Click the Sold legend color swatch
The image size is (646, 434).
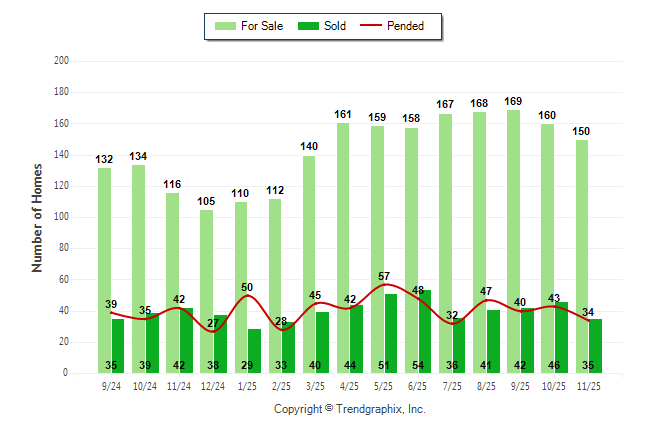(x=309, y=26)
